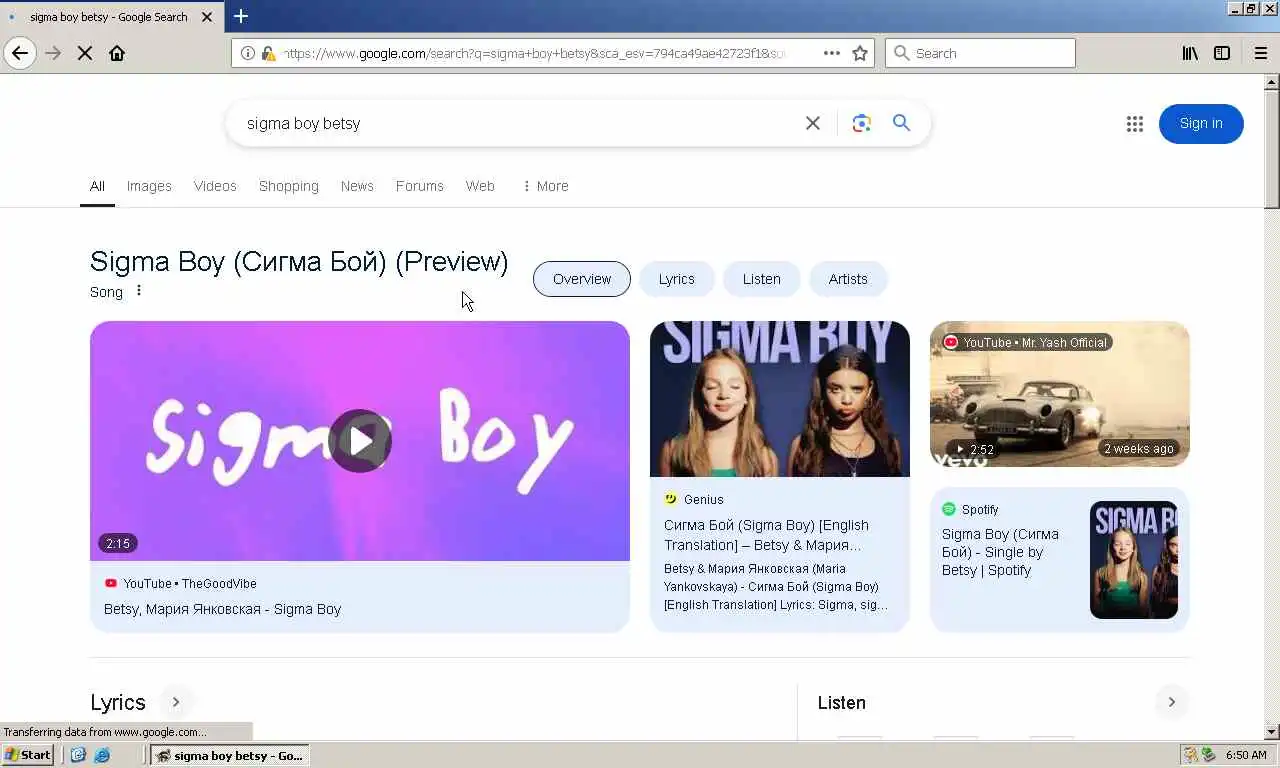Open the Firefox hamburger menu
The height and width of the screenshot is (768, 1280).
pos(1261,53)
